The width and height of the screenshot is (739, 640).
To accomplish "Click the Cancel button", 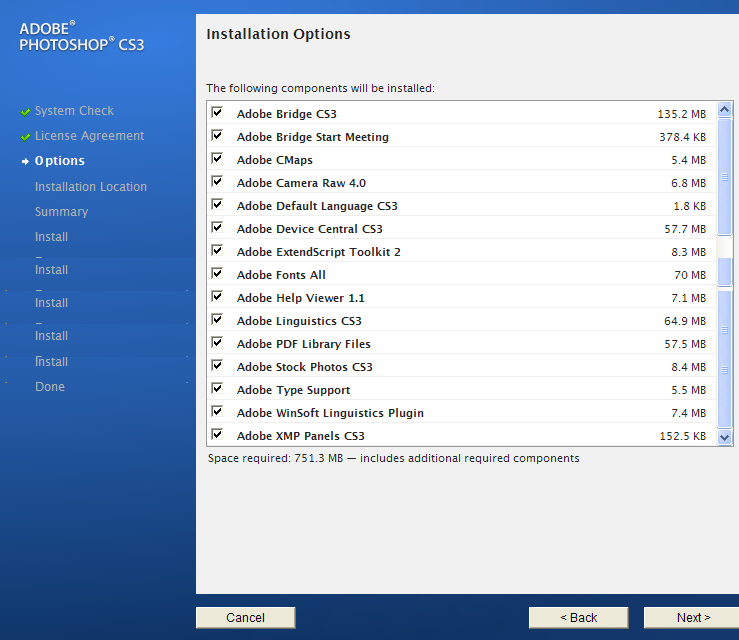I will tap(246, 617).
